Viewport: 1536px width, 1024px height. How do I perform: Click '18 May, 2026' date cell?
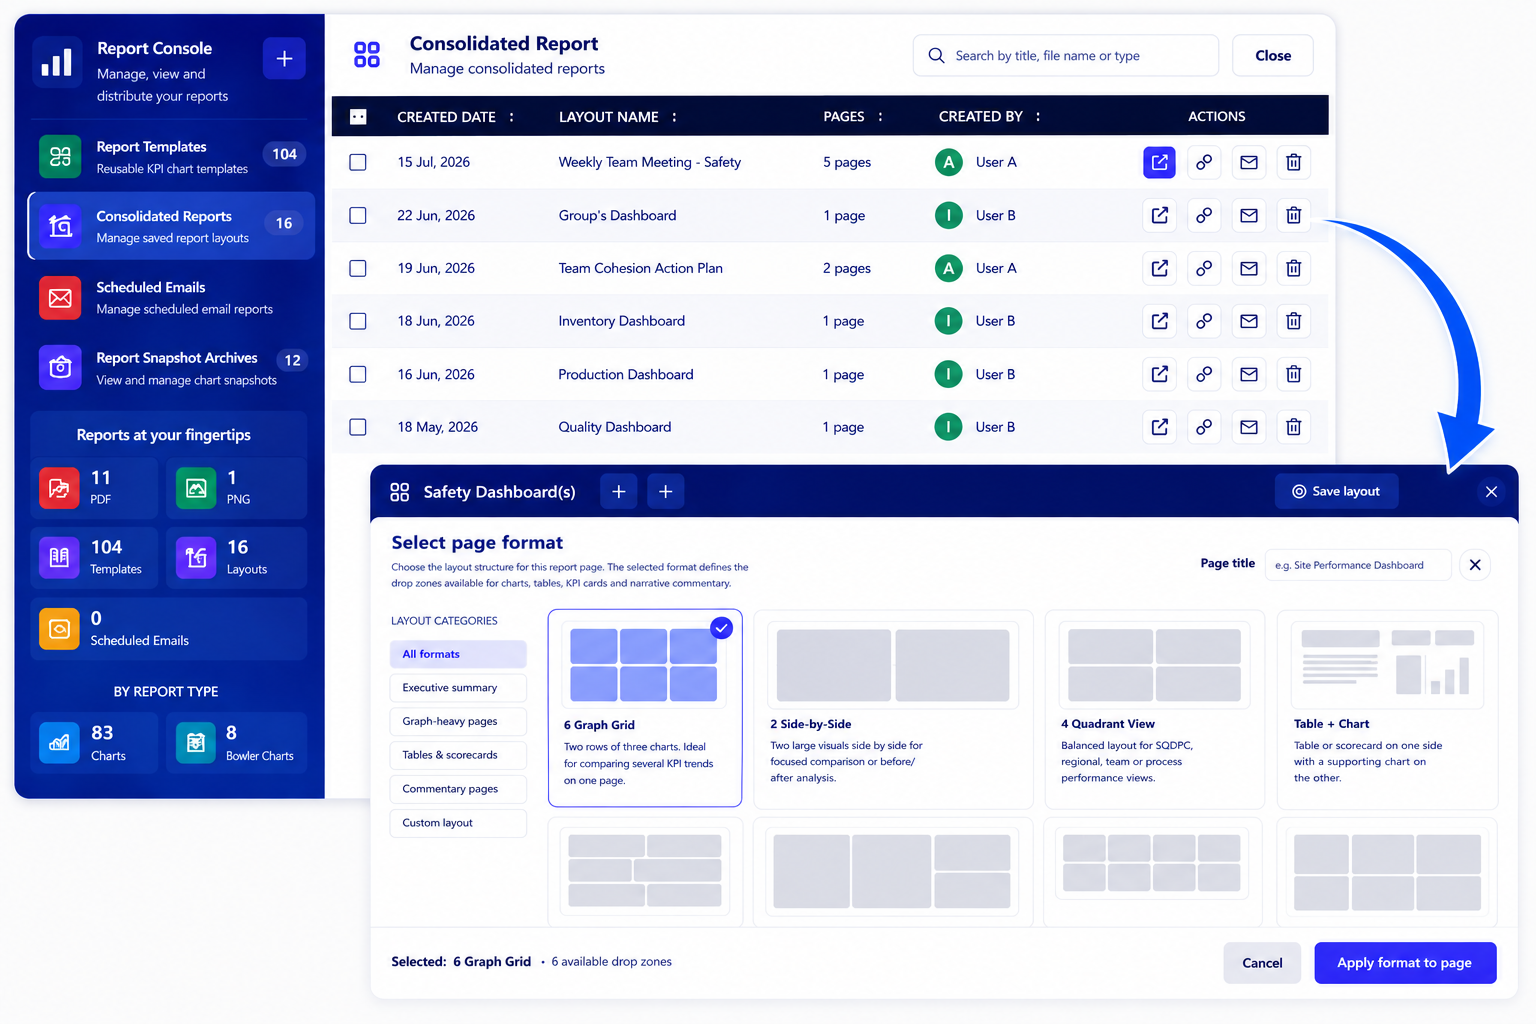(438, 427)
